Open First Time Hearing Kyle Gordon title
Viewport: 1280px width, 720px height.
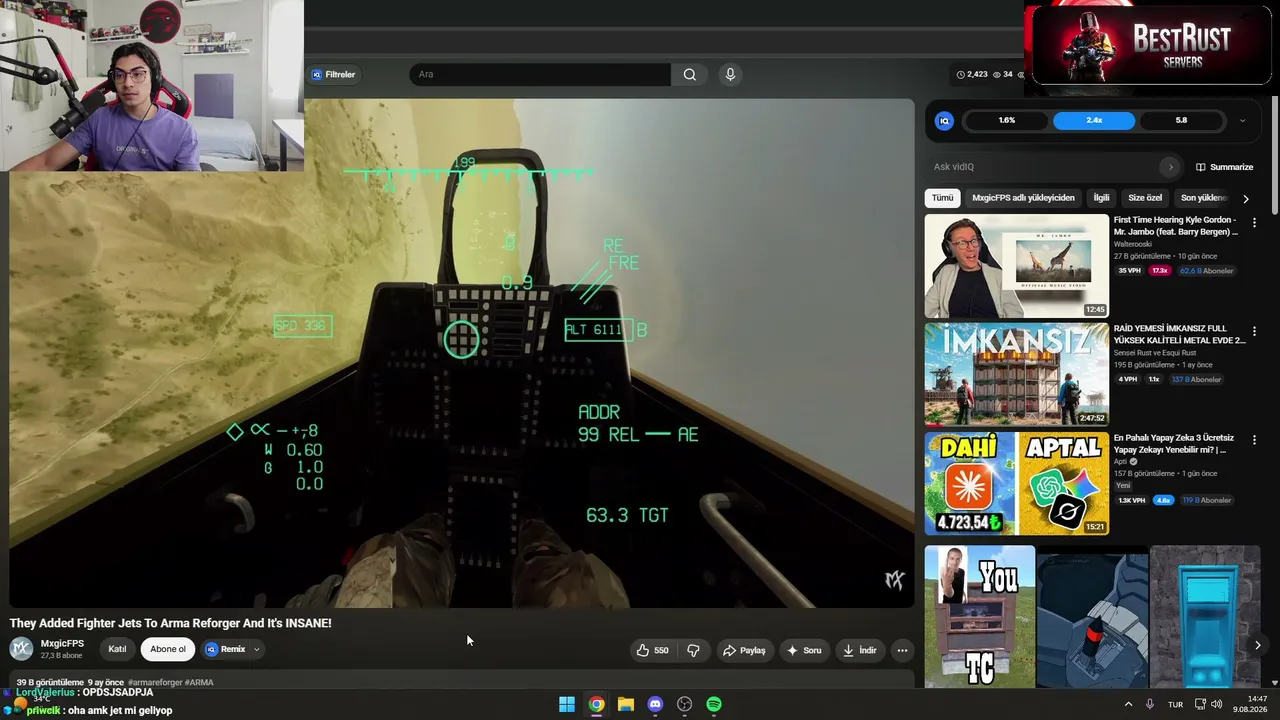tap(1175, 226)
